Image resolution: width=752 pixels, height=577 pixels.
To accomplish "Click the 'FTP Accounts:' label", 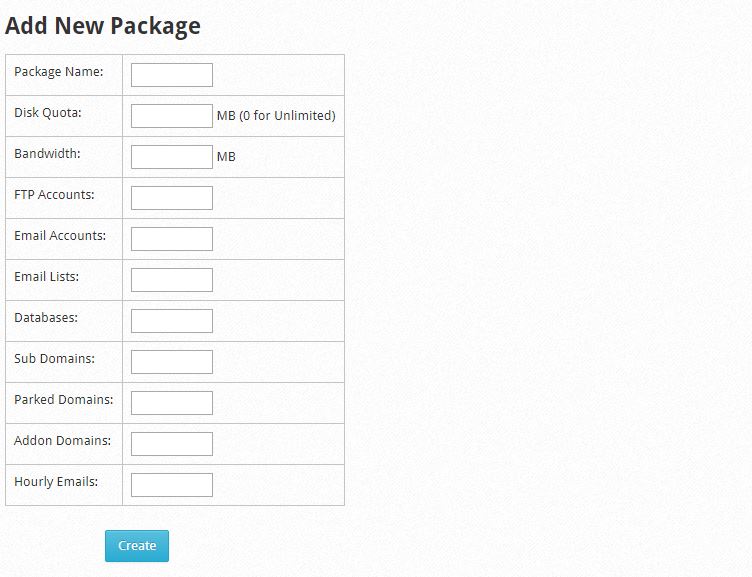I will coord(54,195).
